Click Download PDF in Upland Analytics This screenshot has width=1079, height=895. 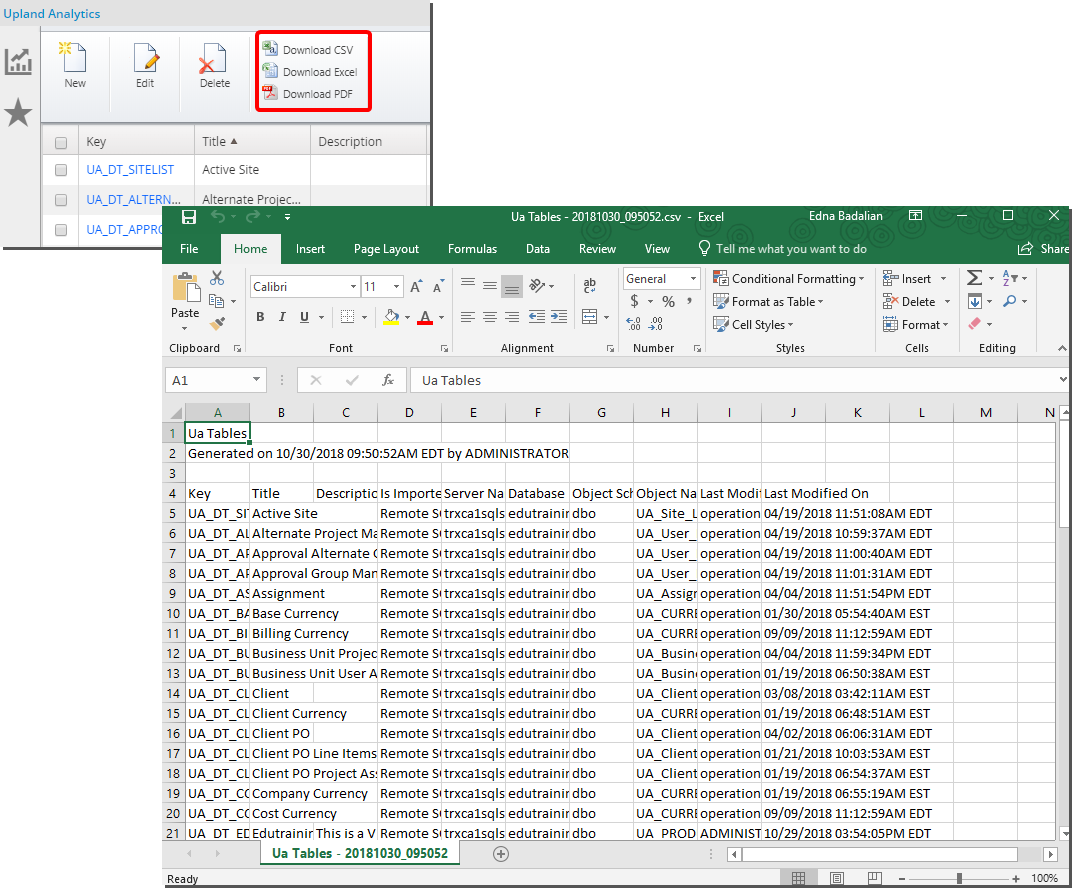pos(308,94)
